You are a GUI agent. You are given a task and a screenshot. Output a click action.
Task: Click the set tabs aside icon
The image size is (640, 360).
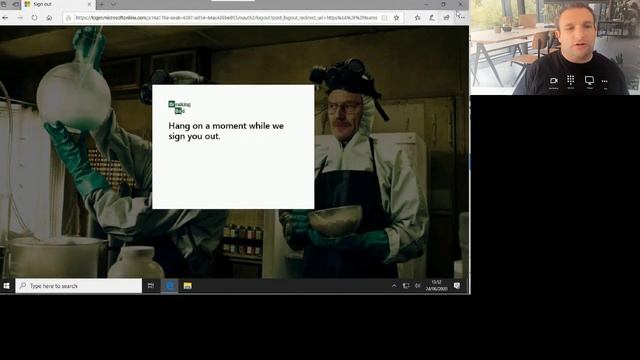(16, 4)
